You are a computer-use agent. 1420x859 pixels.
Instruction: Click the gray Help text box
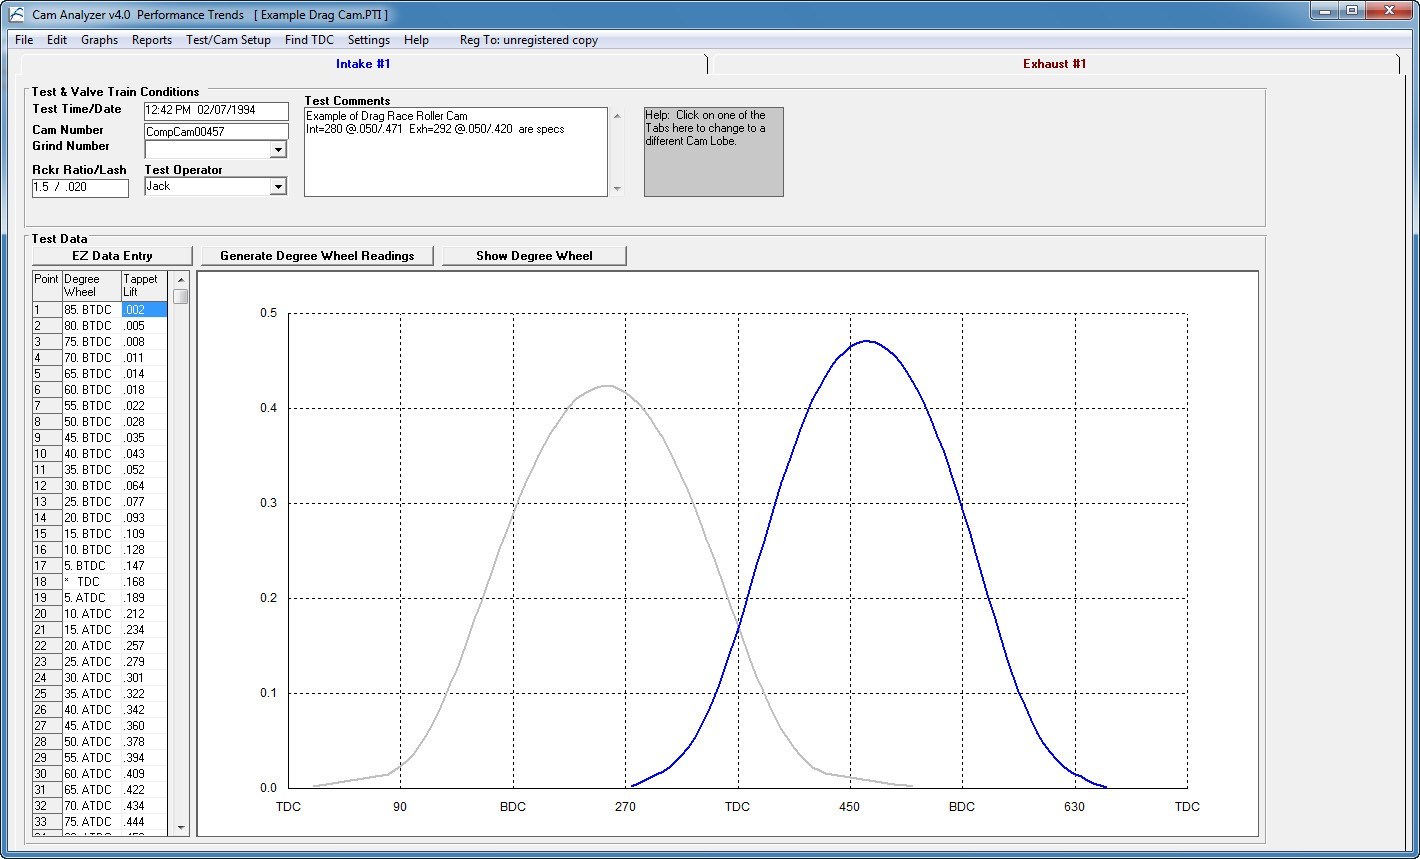pos(713,152)
